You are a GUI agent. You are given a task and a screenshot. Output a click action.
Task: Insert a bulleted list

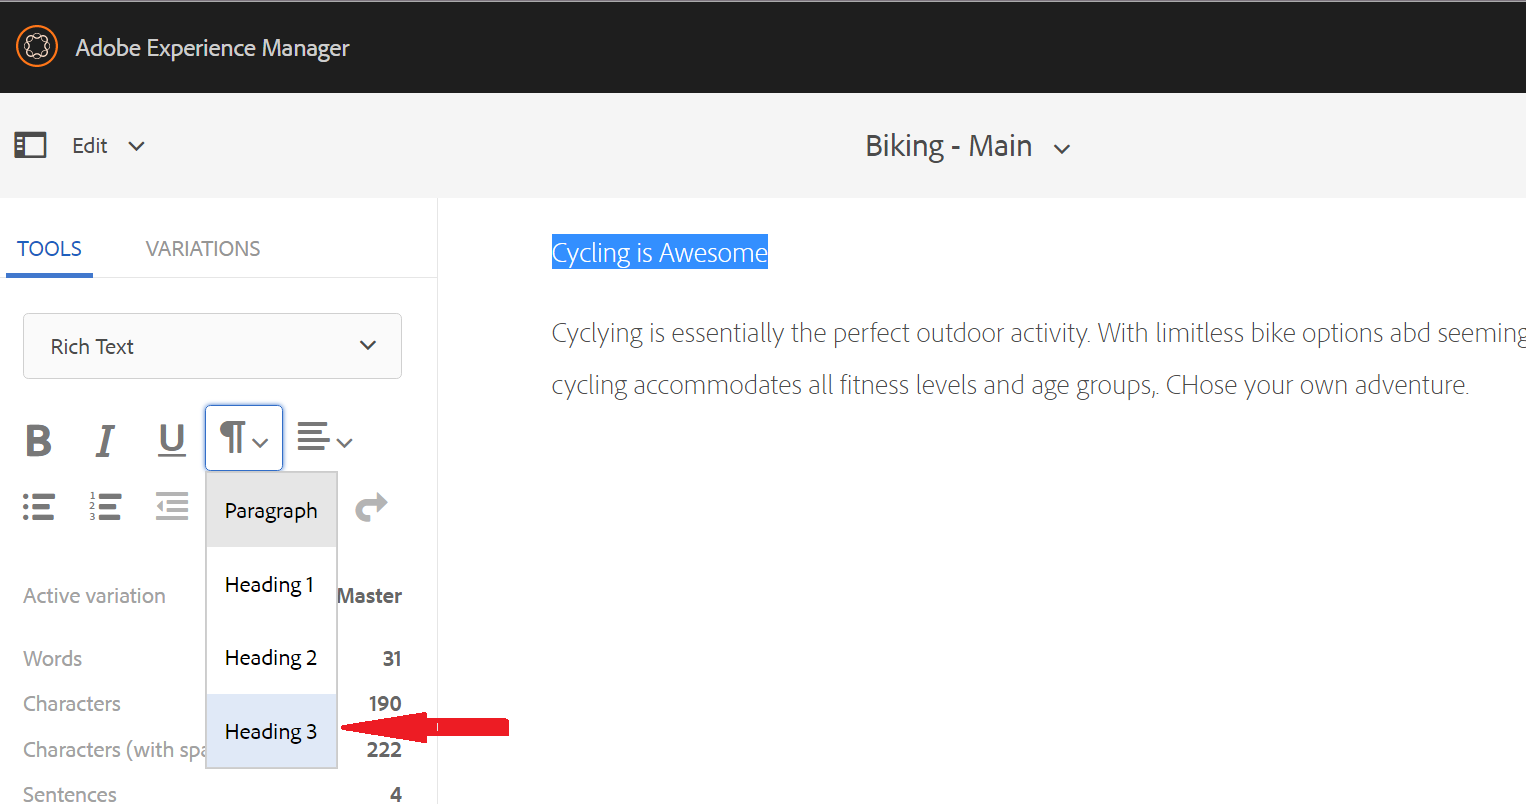tap(39, 507)
